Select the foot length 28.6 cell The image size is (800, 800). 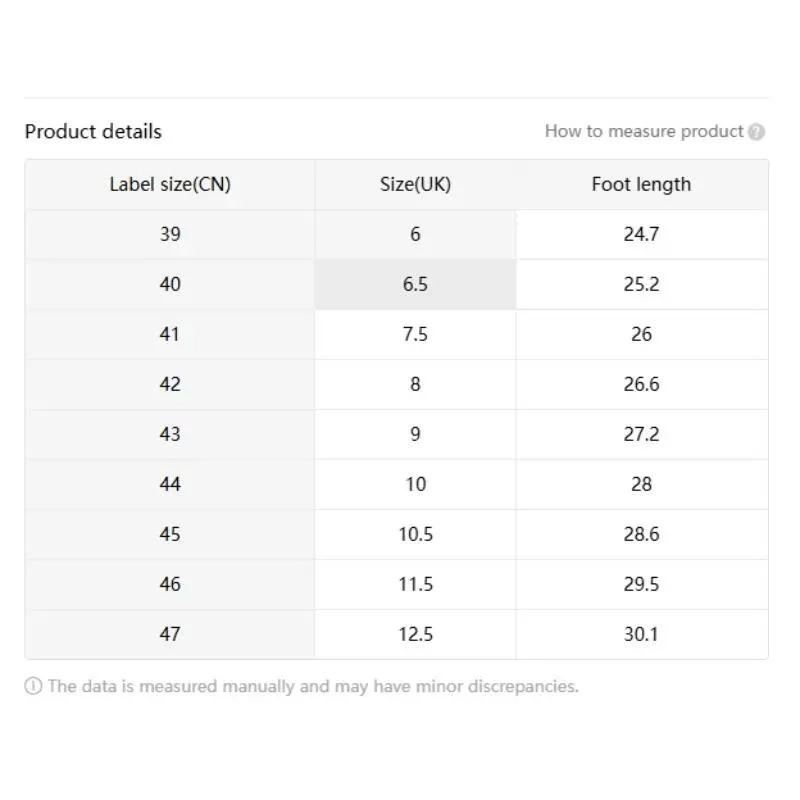(642, 534)
